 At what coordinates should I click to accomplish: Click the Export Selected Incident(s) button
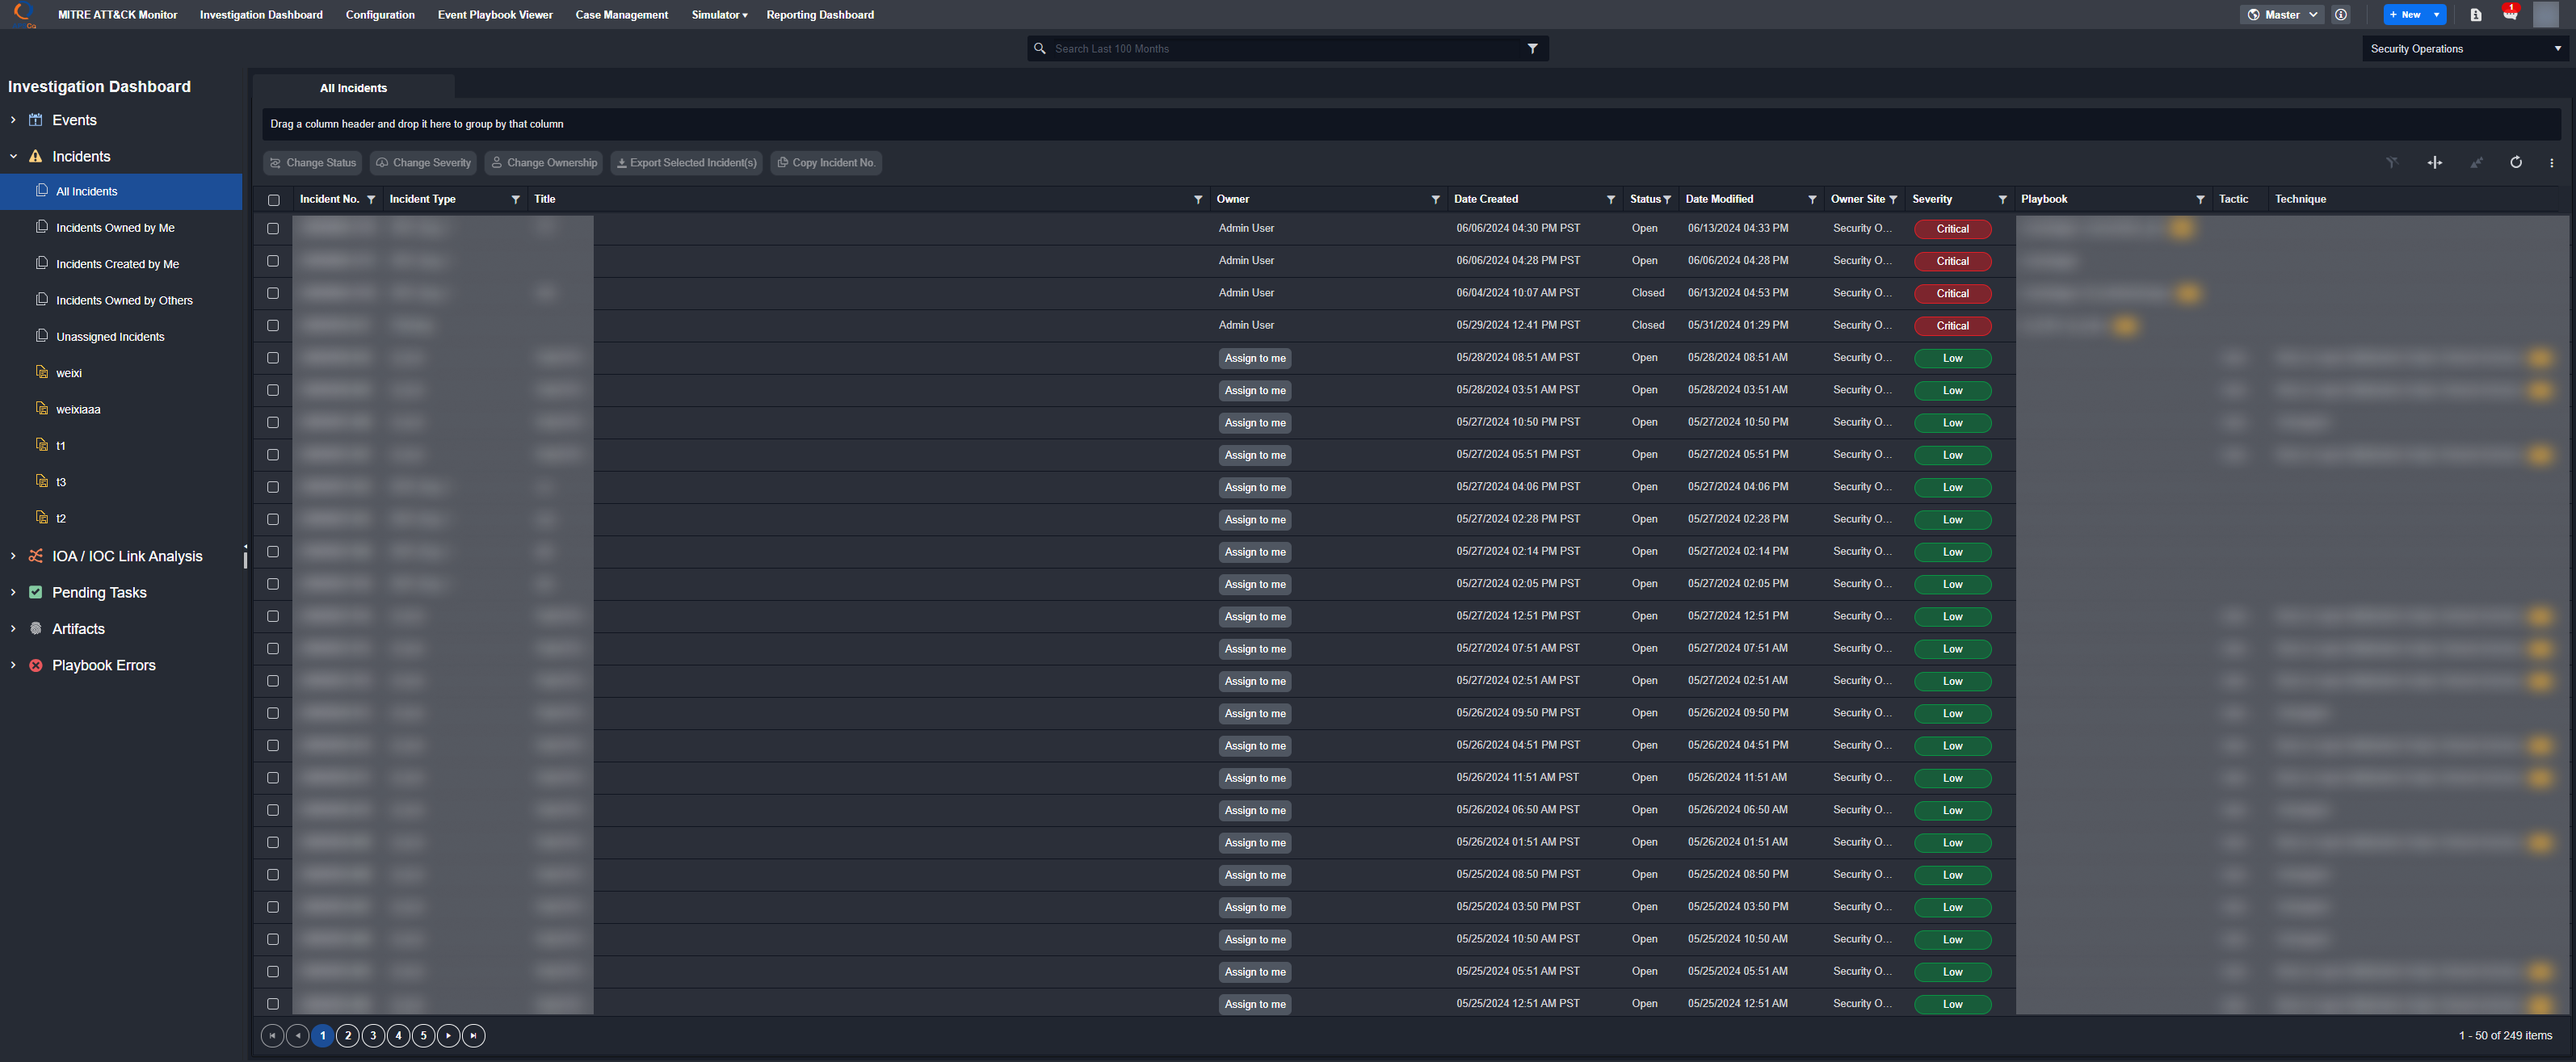pyautogui.click(x=686, y=162)
